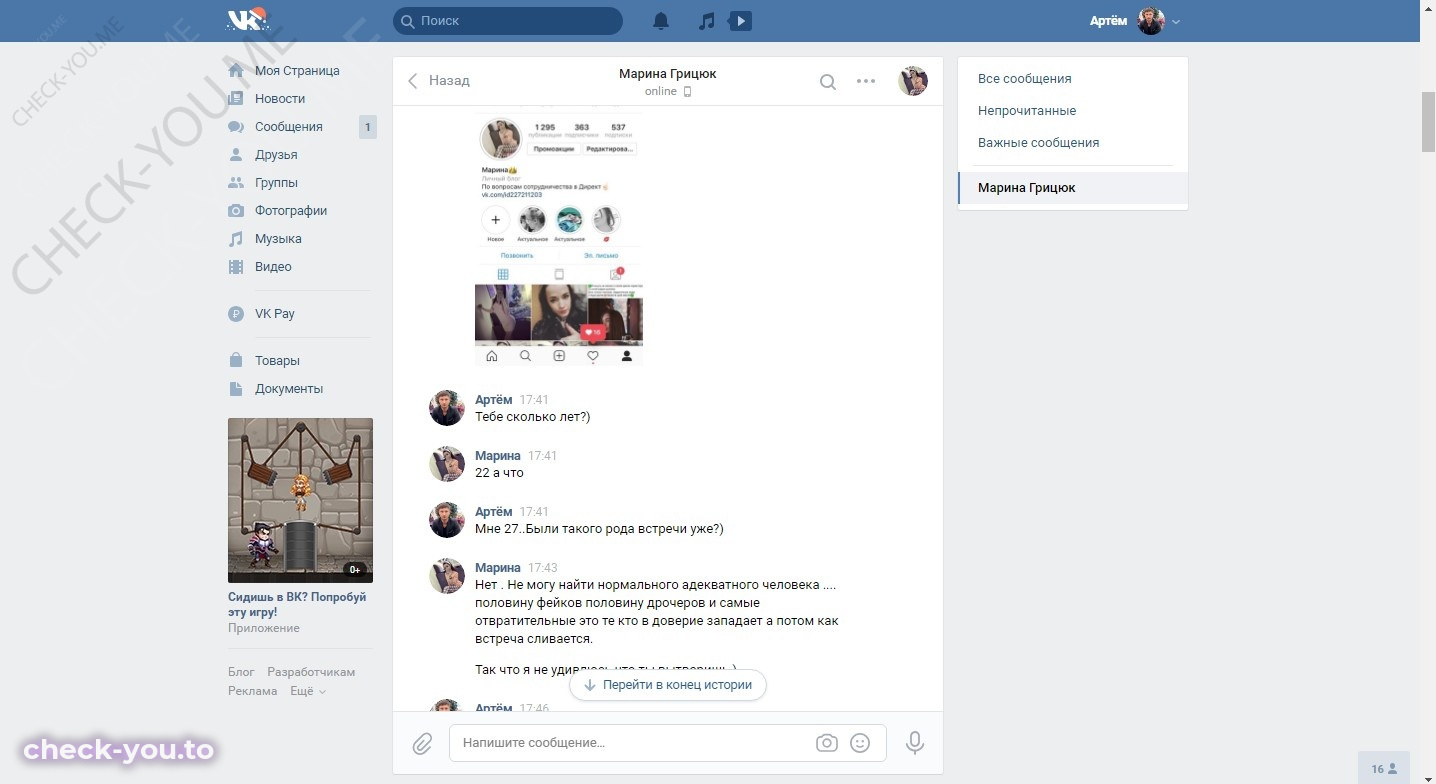Open Артём profile dropdown menu

click(x=1135, y=20)
